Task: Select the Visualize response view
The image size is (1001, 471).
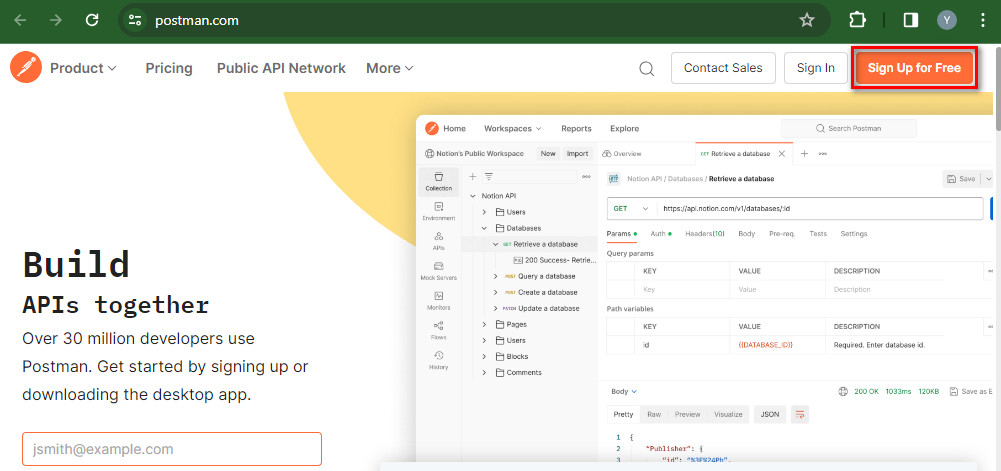Action: click(x=728, y=414)
